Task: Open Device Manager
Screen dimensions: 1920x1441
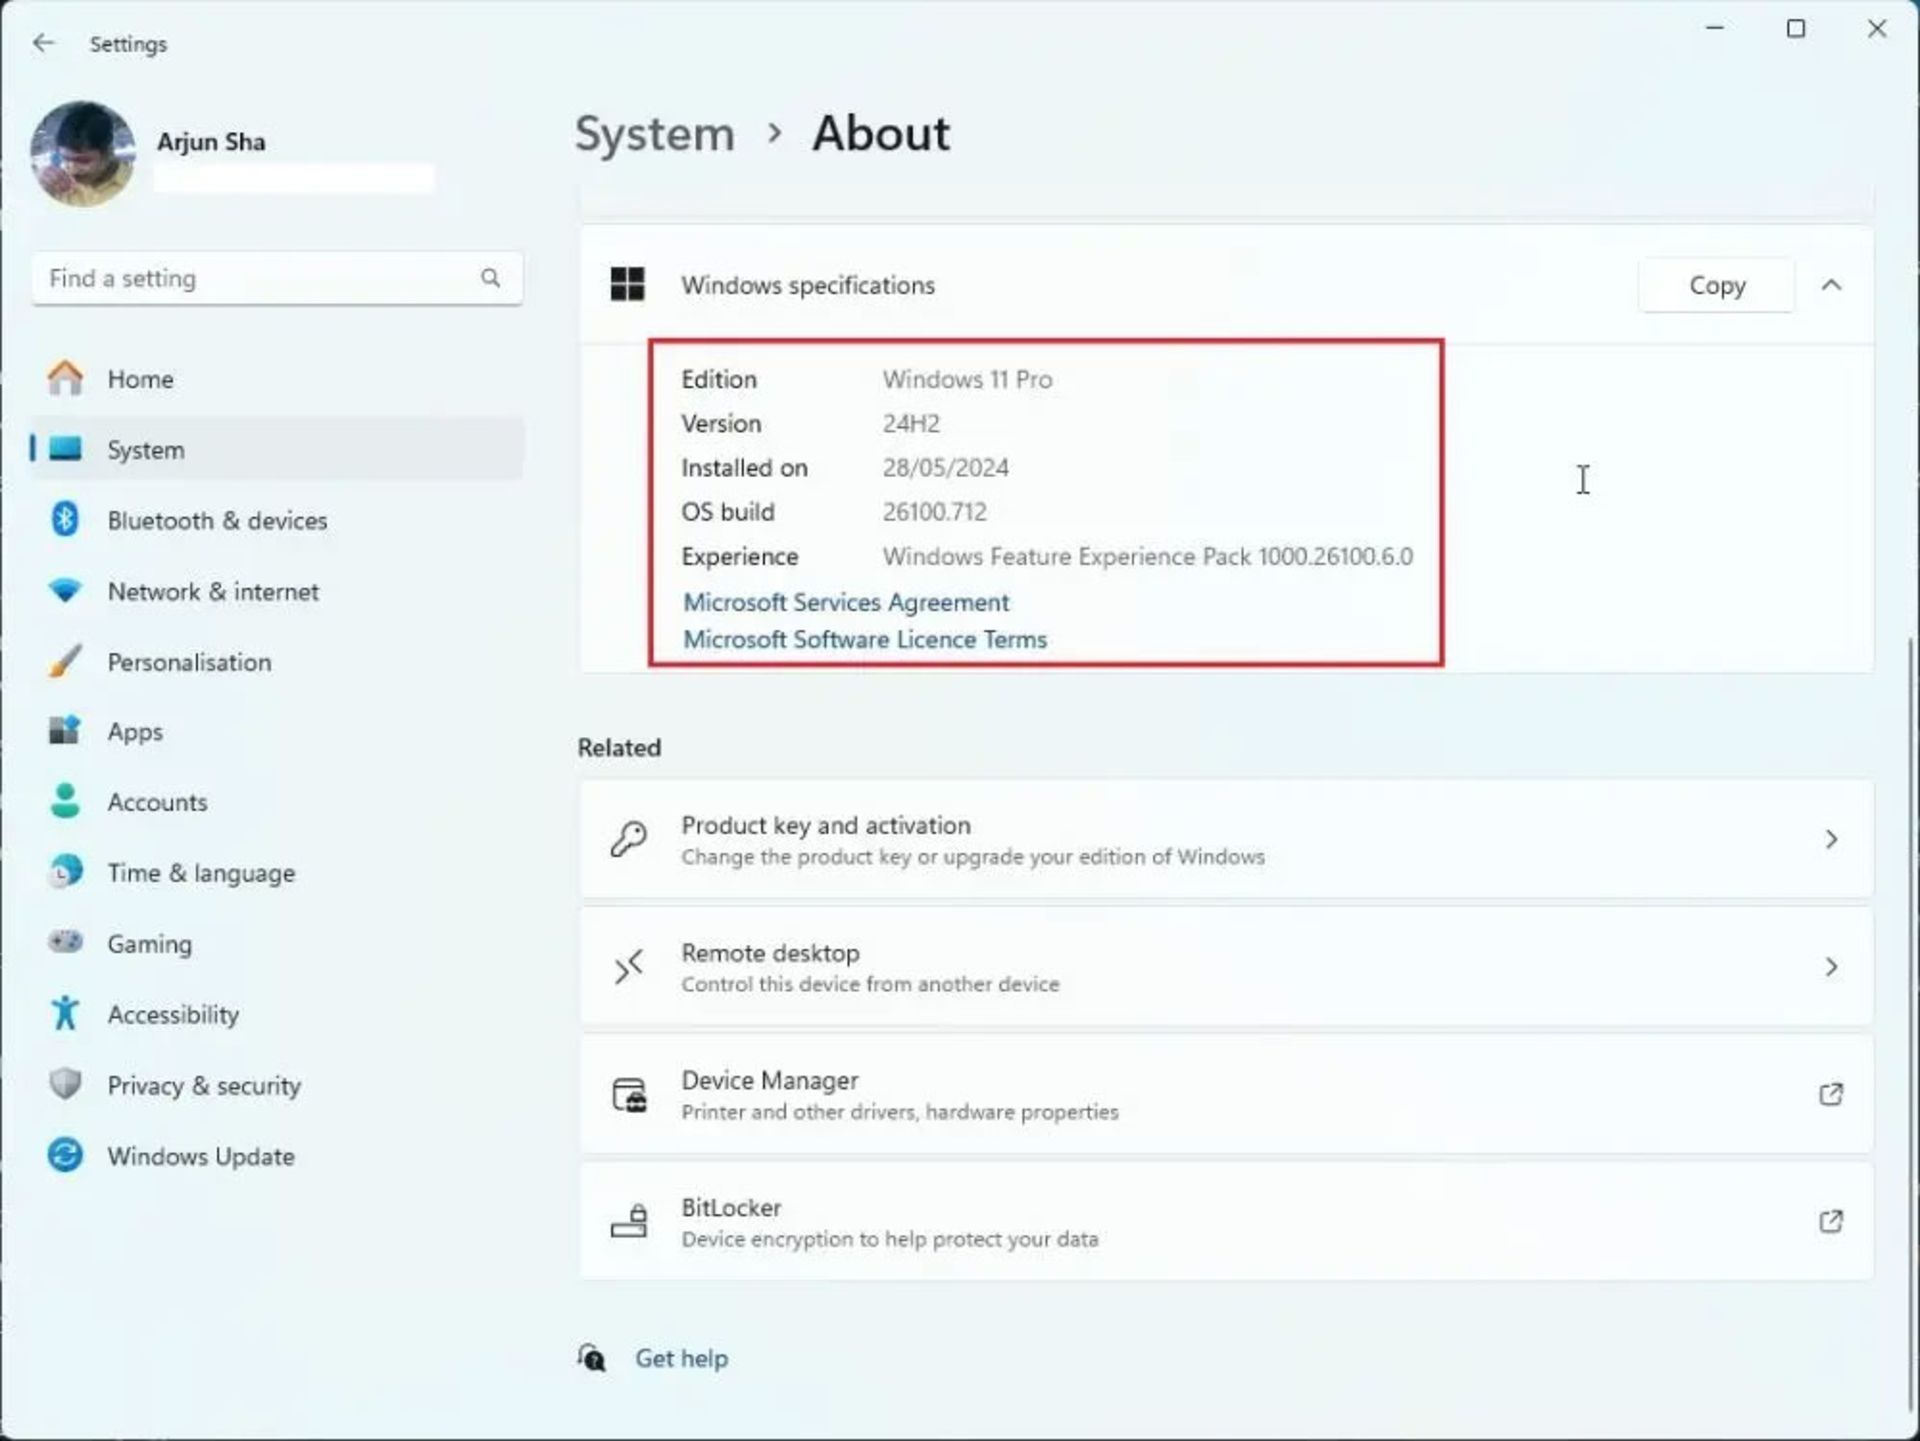Action: [x=1226, y=1094]
